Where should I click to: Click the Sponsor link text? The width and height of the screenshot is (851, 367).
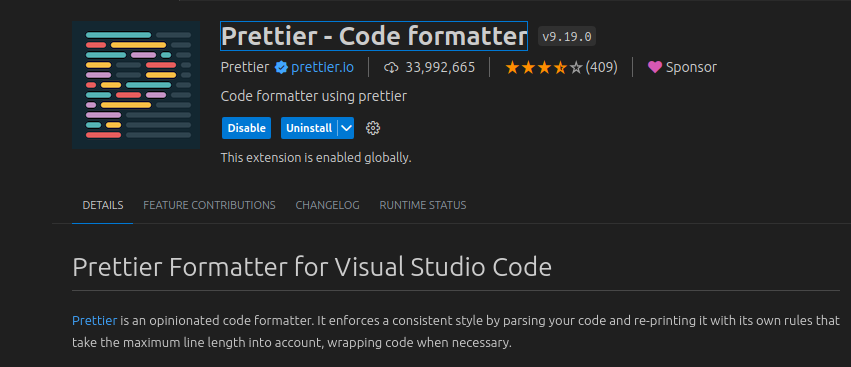pos(691,67)
